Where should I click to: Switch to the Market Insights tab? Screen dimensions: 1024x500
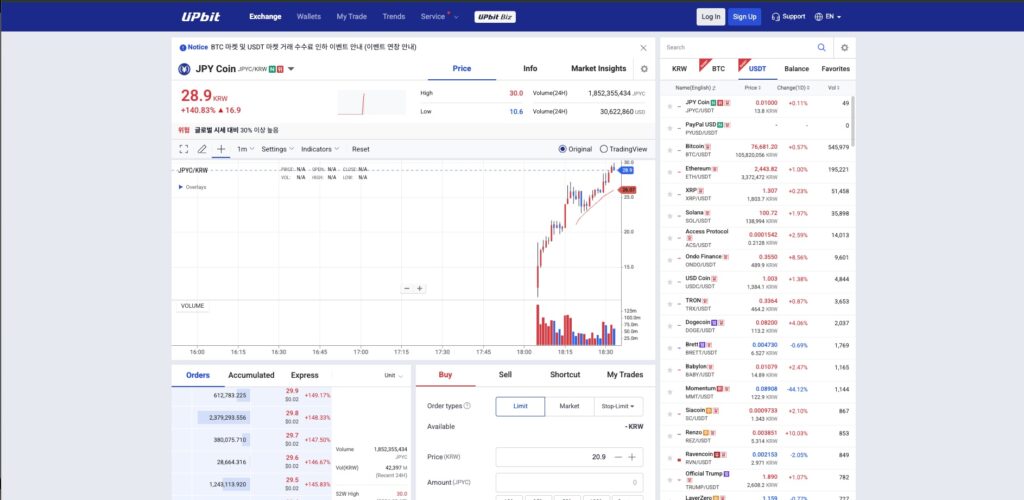(598, 69)
